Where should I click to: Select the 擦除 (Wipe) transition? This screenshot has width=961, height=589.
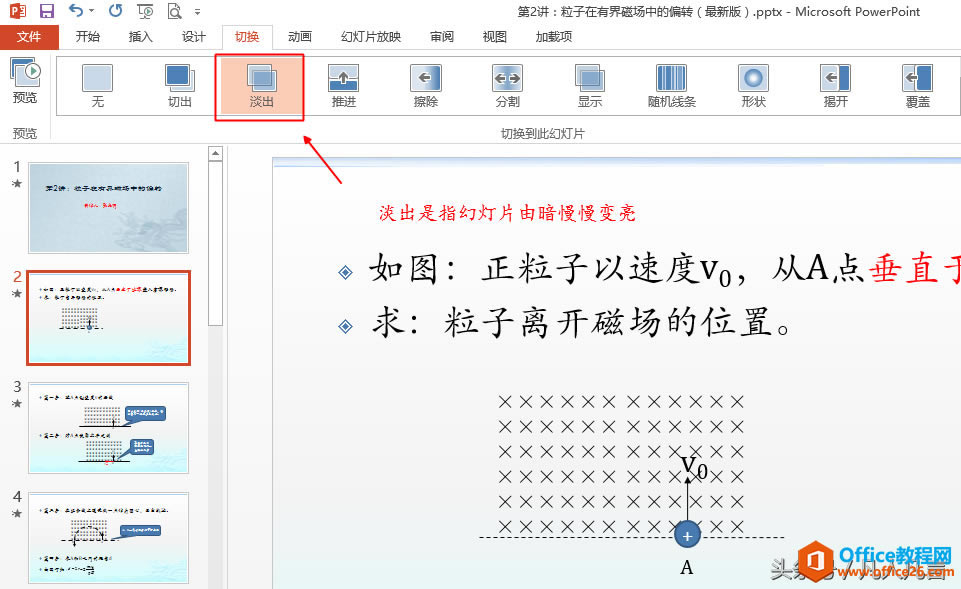click(x=425, y=86)
